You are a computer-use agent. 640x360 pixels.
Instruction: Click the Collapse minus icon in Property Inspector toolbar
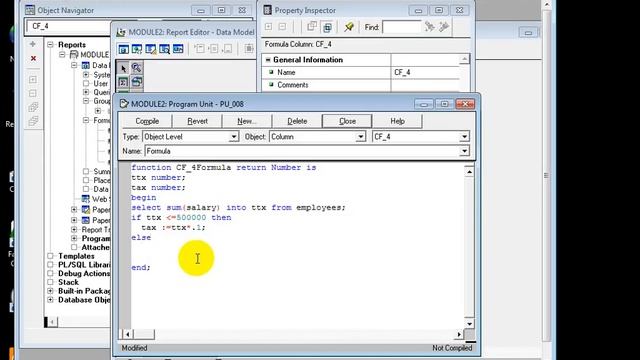[x=282, y=27]
